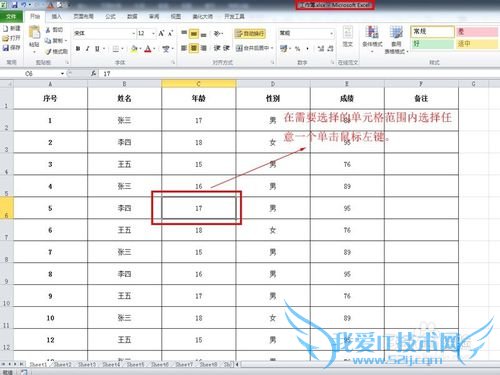
Task: Open Format as Table (套用表格格式)
Action: pos(396,39)
